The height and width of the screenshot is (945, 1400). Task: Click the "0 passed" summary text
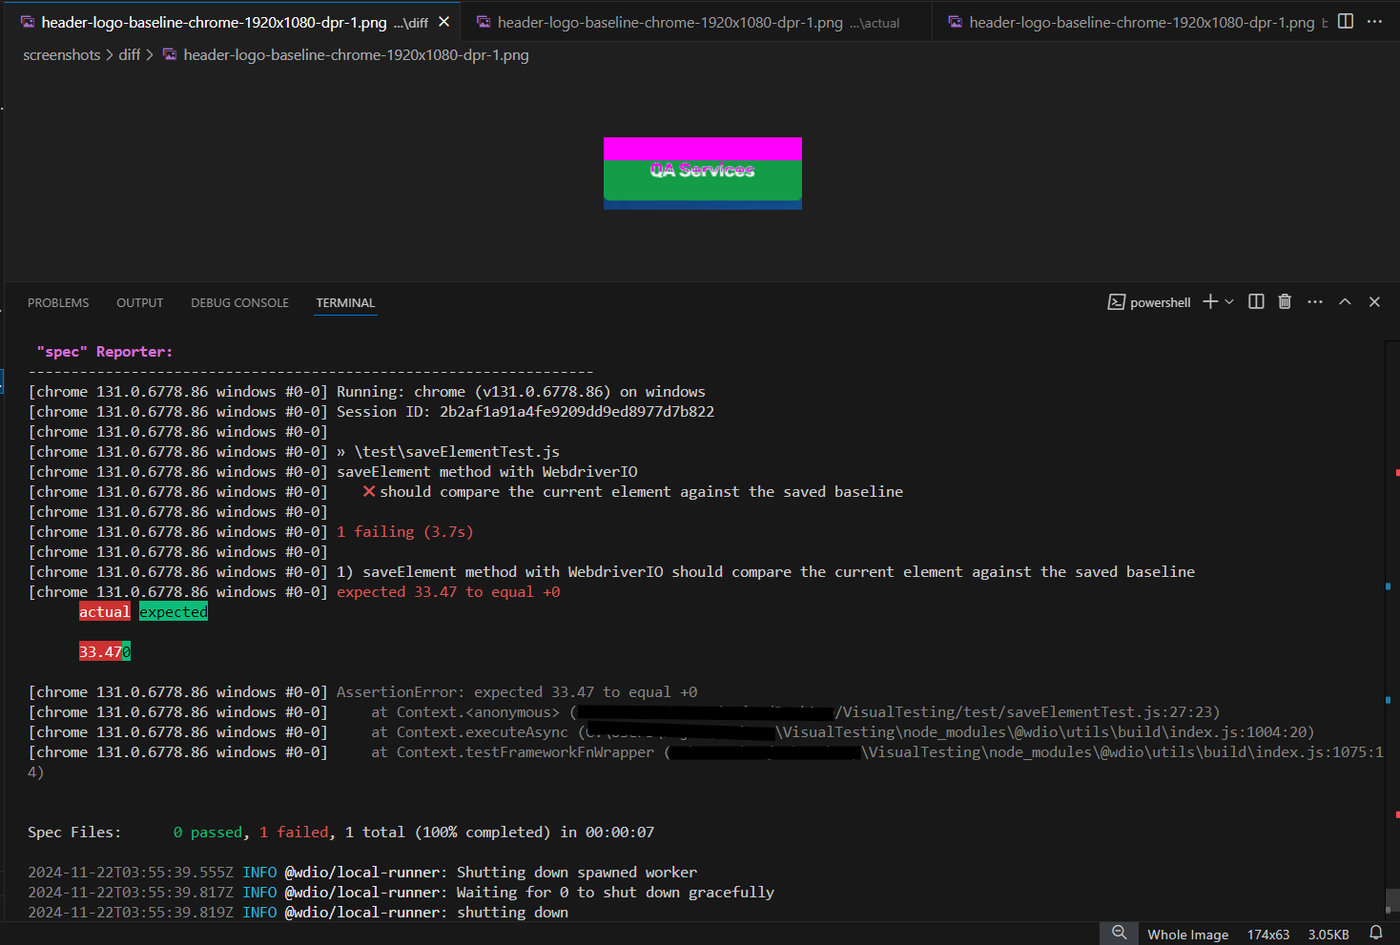point(208,832)
